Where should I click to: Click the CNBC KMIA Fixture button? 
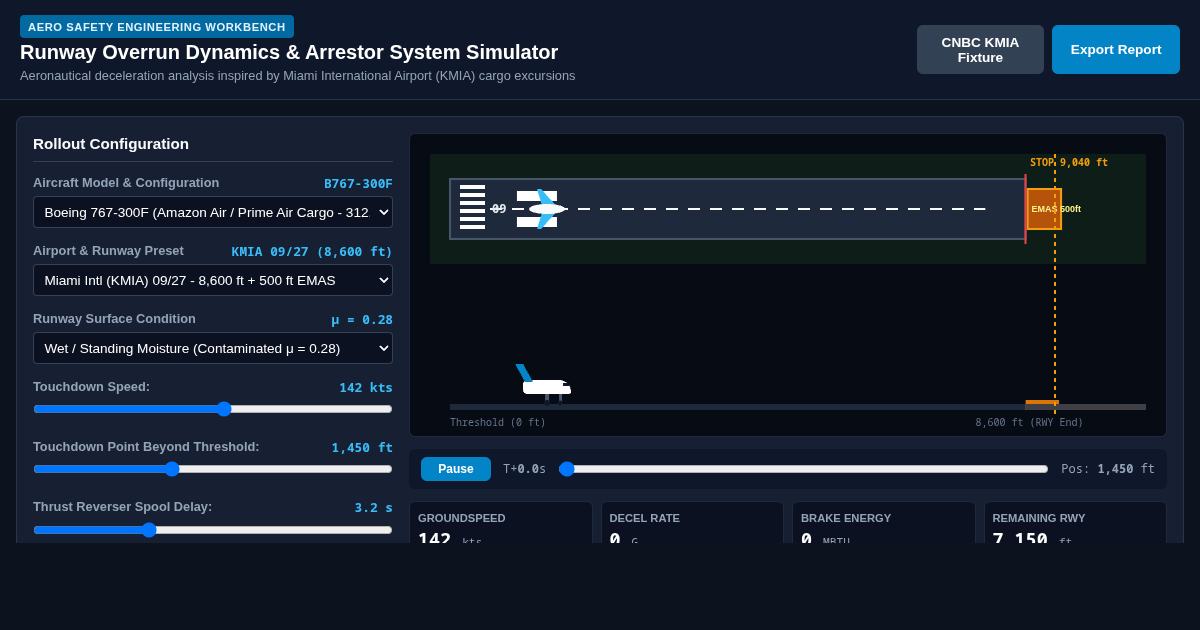coord(980,50)
